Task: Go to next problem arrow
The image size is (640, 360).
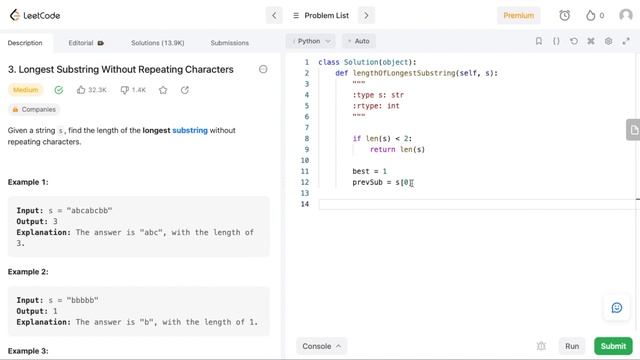Action: tap(366, 16)
